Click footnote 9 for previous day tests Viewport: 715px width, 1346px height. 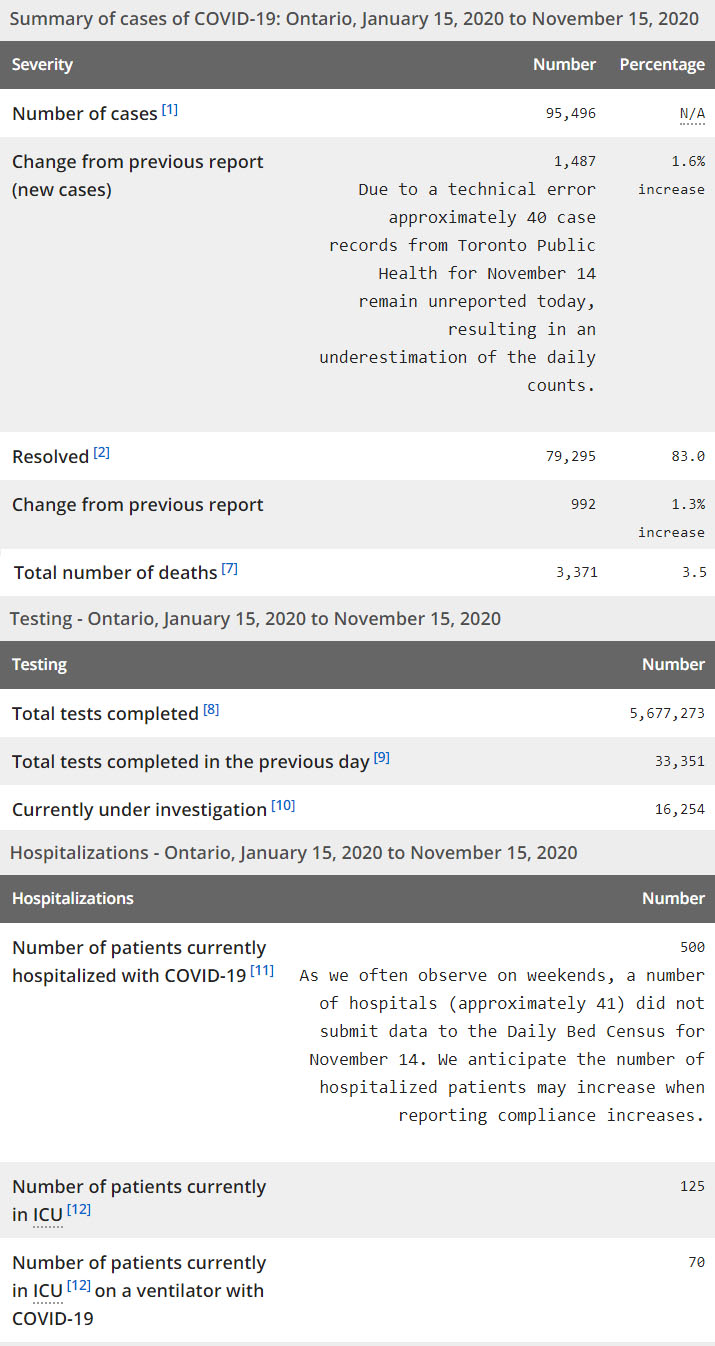pos(382,758)
